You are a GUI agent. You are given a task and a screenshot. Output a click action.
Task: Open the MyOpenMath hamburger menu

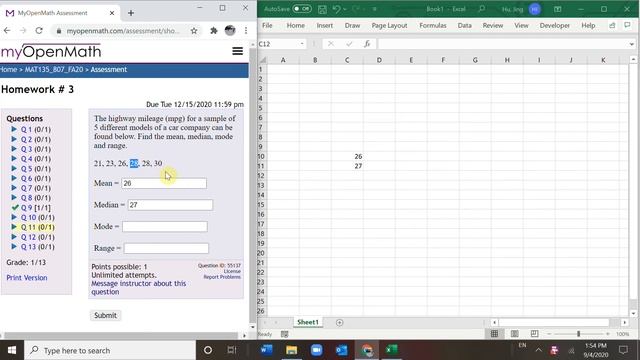238,51
